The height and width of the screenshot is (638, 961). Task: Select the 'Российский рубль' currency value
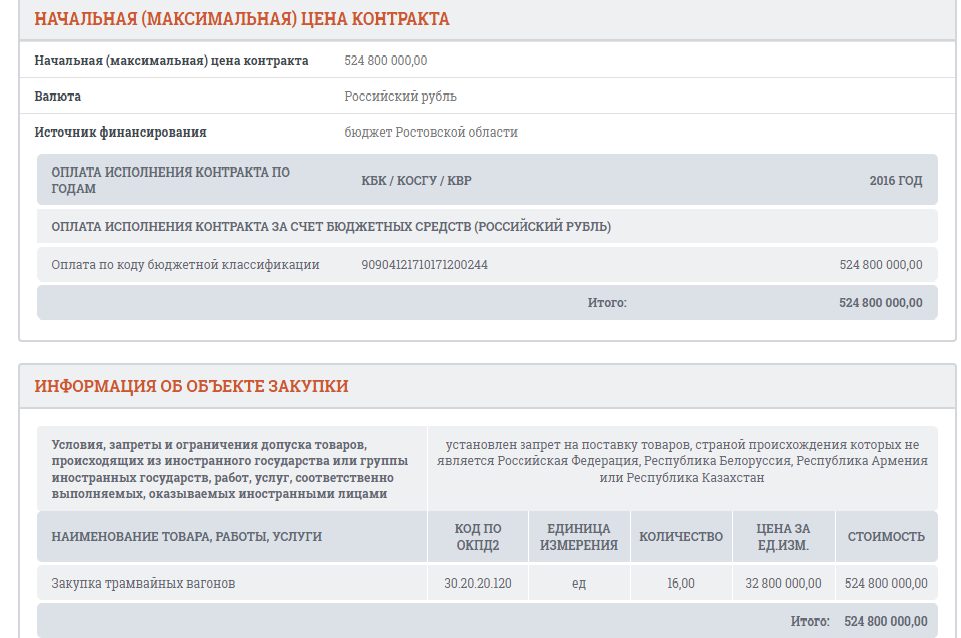tap(400, 97)
